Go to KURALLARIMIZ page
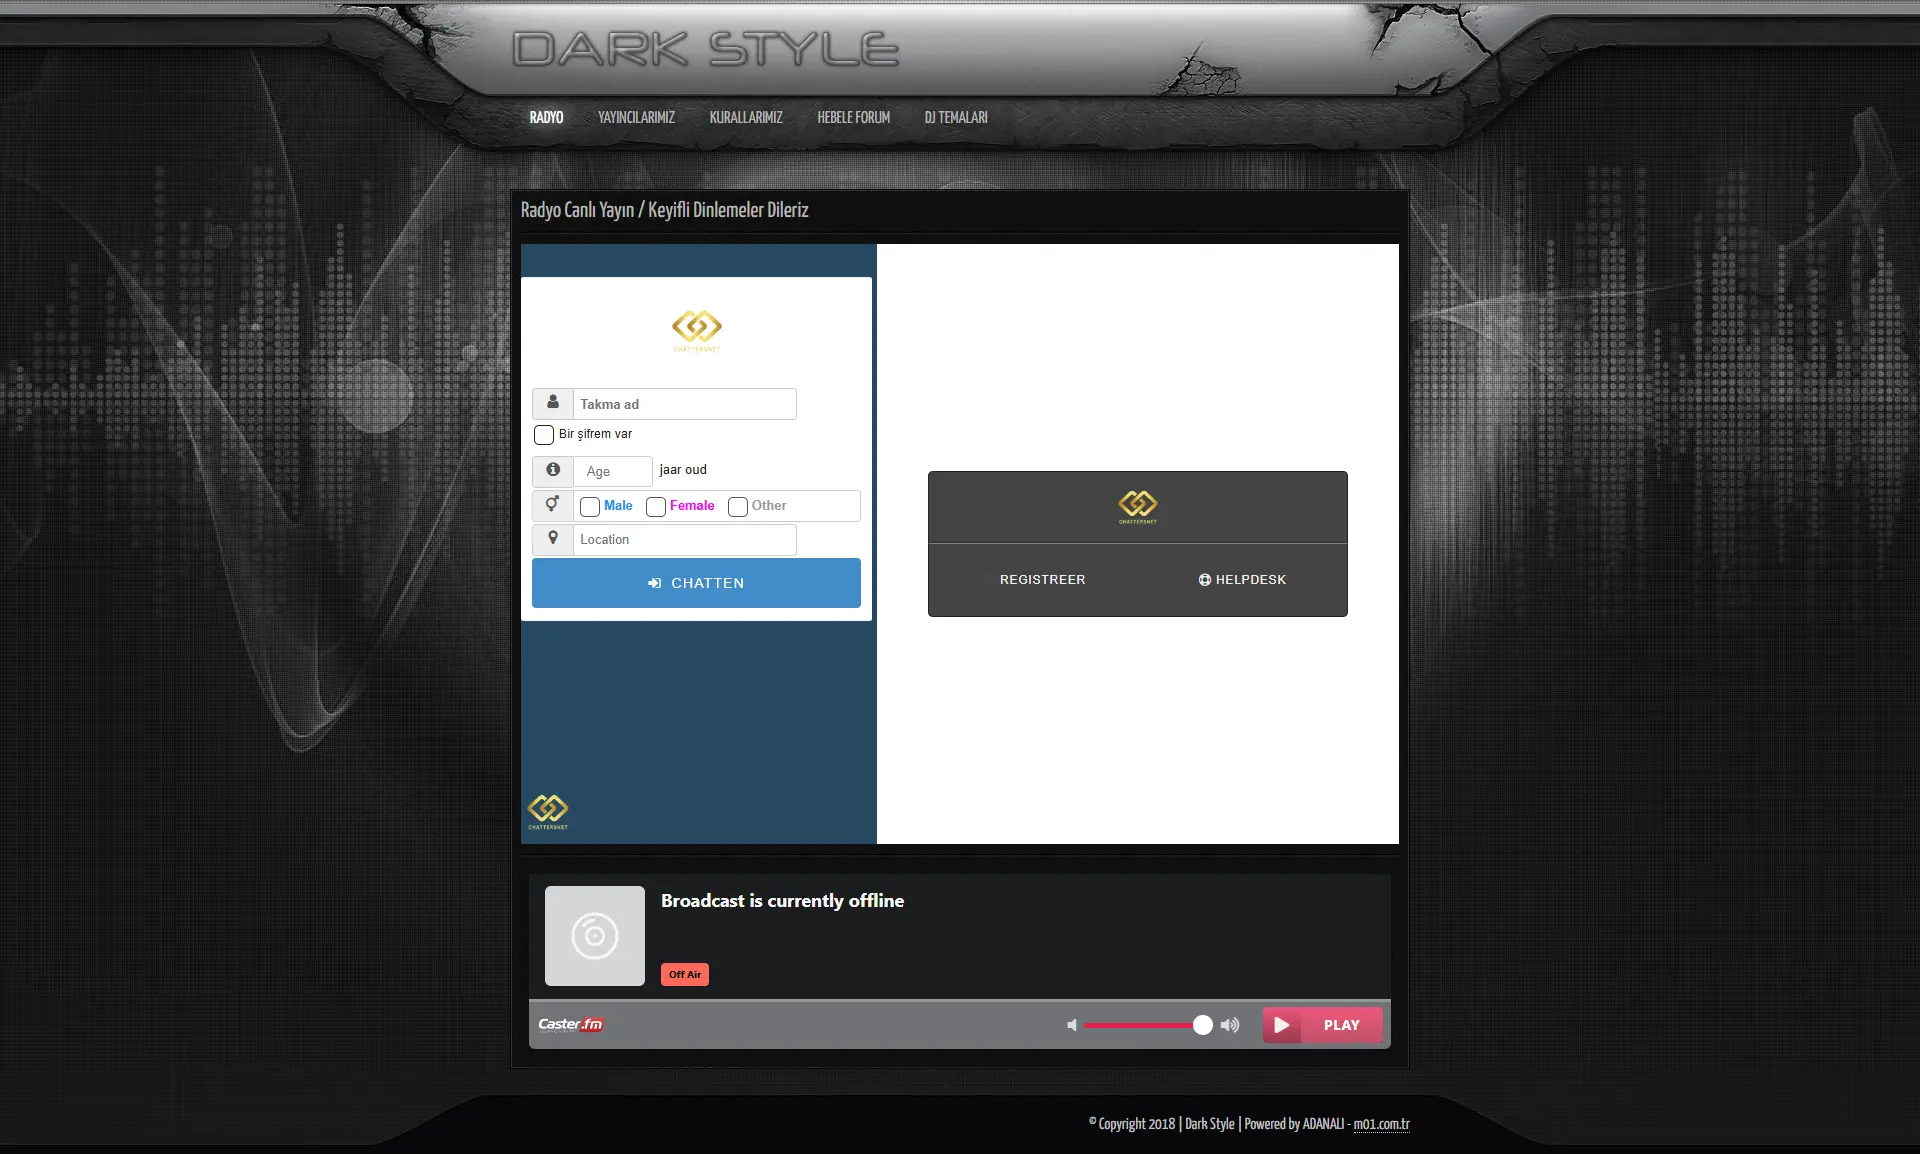Viewport: 1920px width, 1154px height. click(x=746, y=118)
